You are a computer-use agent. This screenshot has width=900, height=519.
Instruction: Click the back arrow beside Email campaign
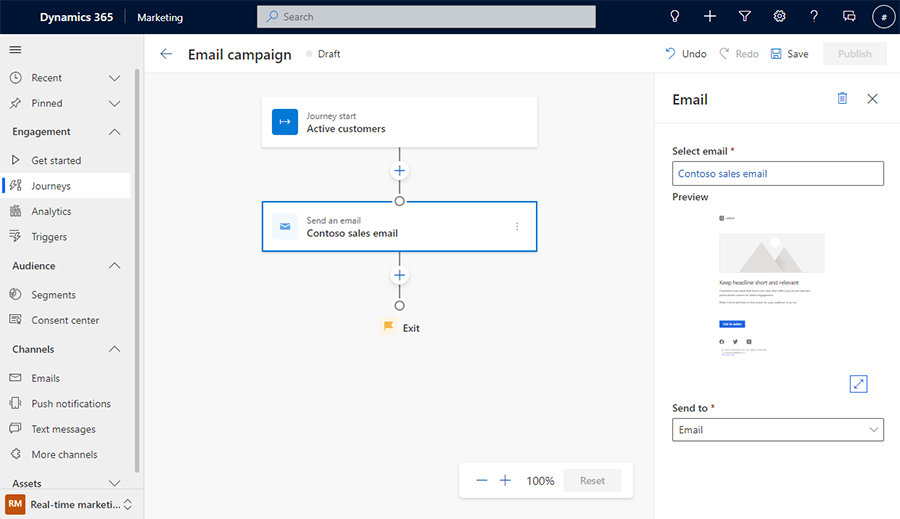(166, 54)
